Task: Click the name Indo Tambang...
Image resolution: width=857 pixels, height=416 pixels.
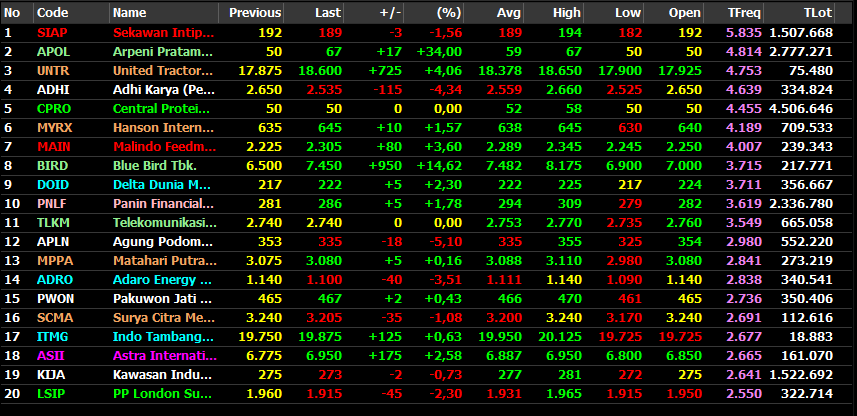Action: coord(165,337)
